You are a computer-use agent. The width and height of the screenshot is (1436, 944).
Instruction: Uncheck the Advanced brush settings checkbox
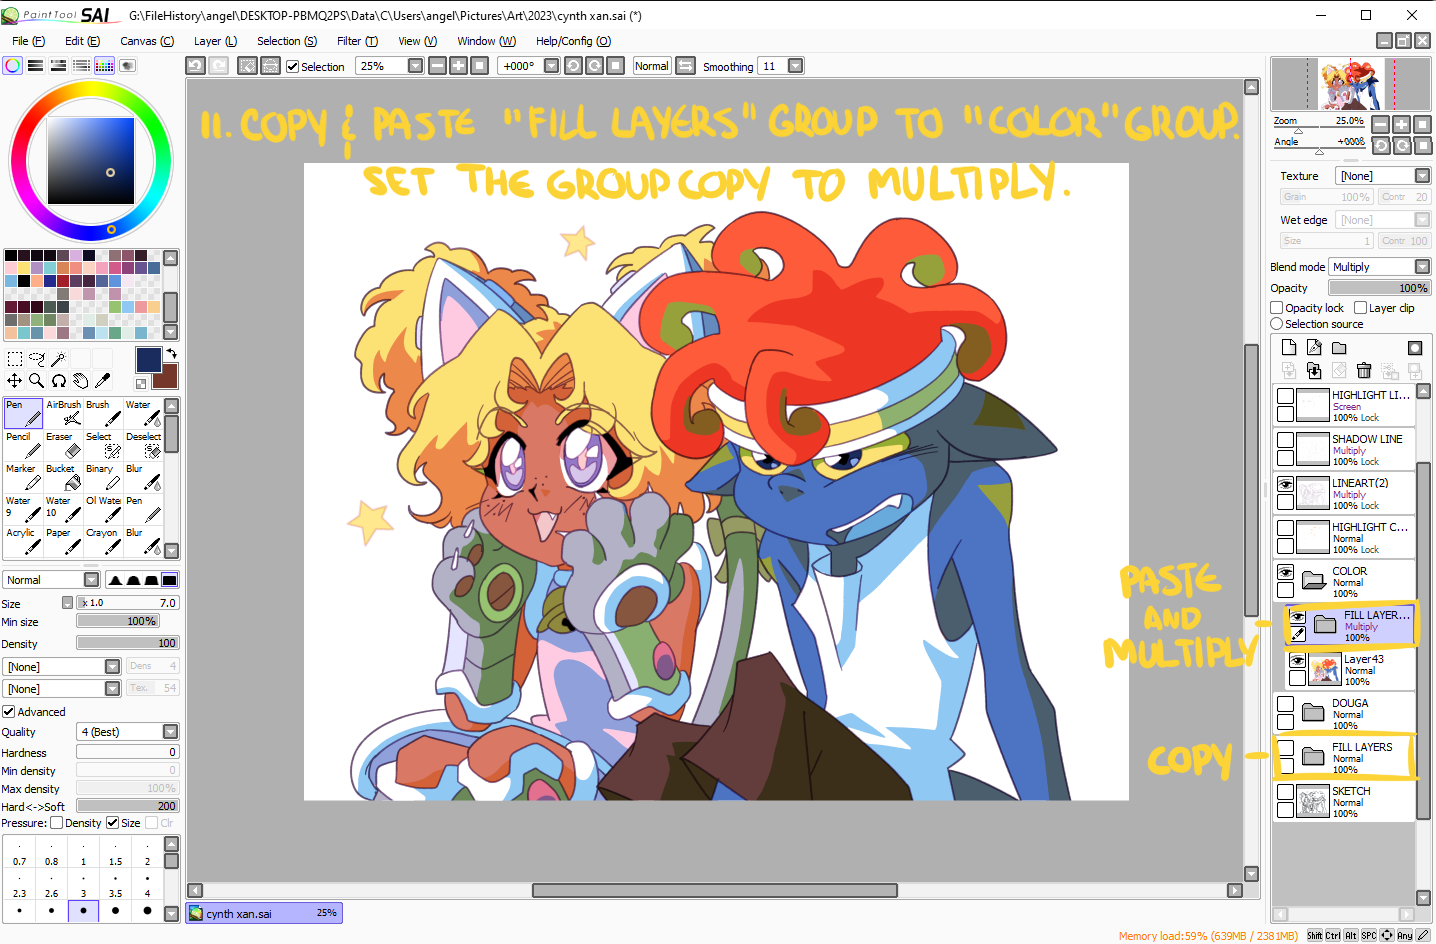click(9, 712)
